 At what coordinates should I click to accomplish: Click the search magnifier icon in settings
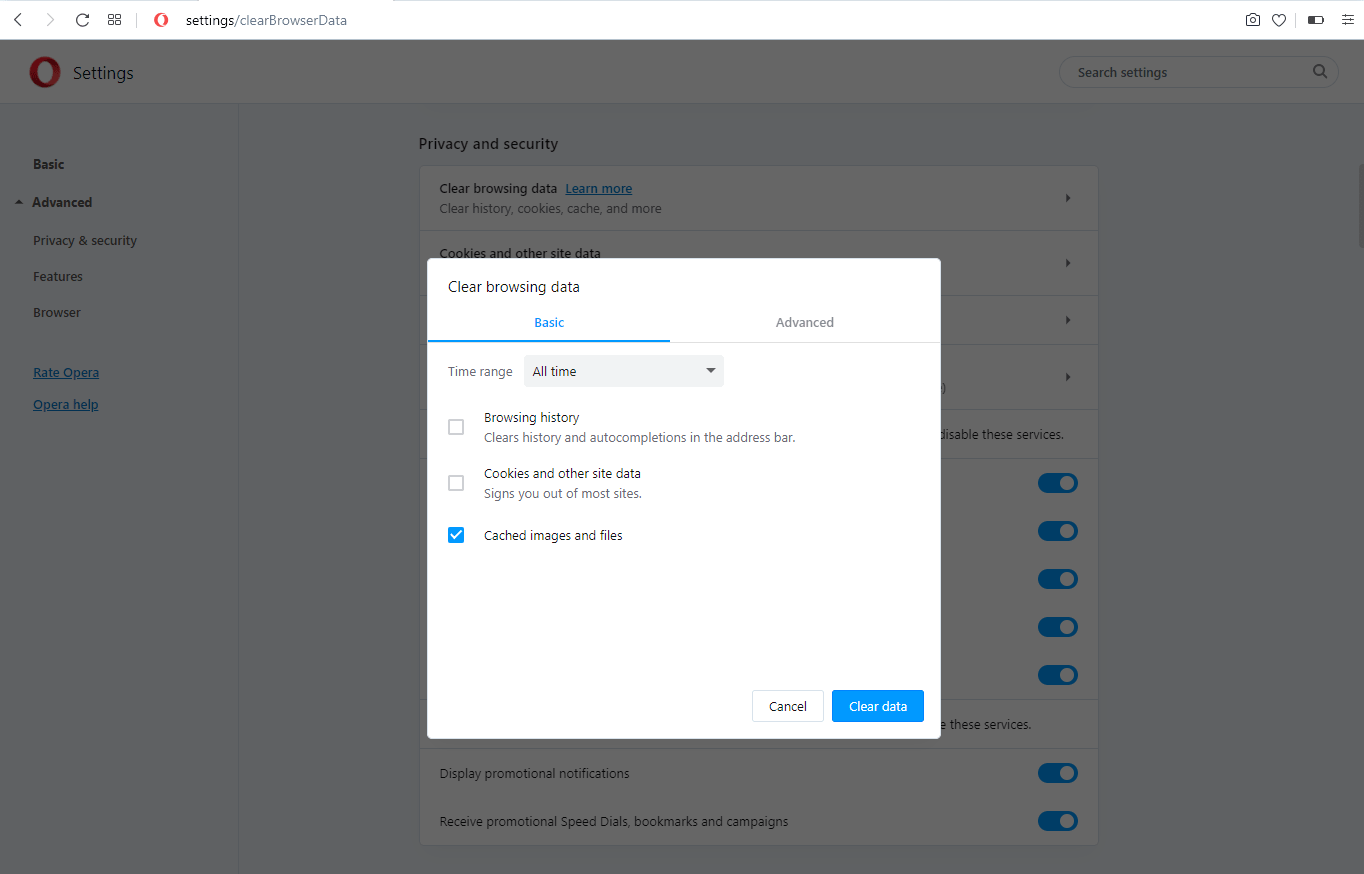point(1320,72)
